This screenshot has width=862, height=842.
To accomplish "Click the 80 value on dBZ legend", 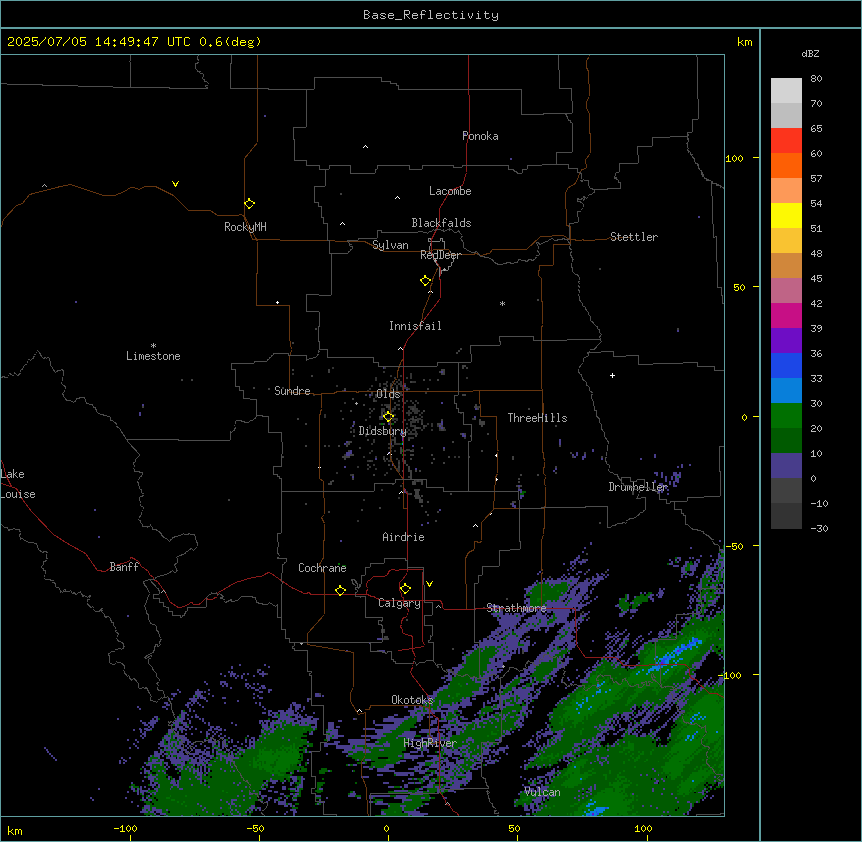I will [816, 79].
